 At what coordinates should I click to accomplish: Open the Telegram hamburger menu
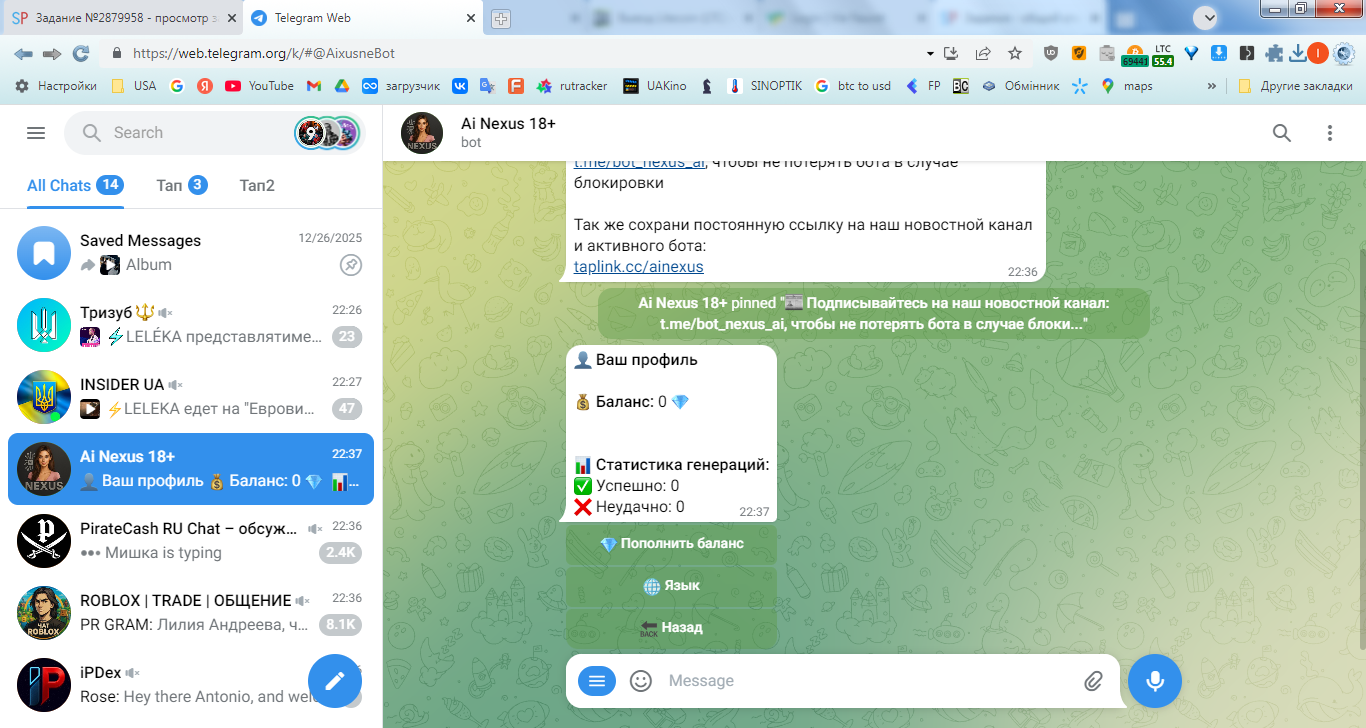point(36,133)
